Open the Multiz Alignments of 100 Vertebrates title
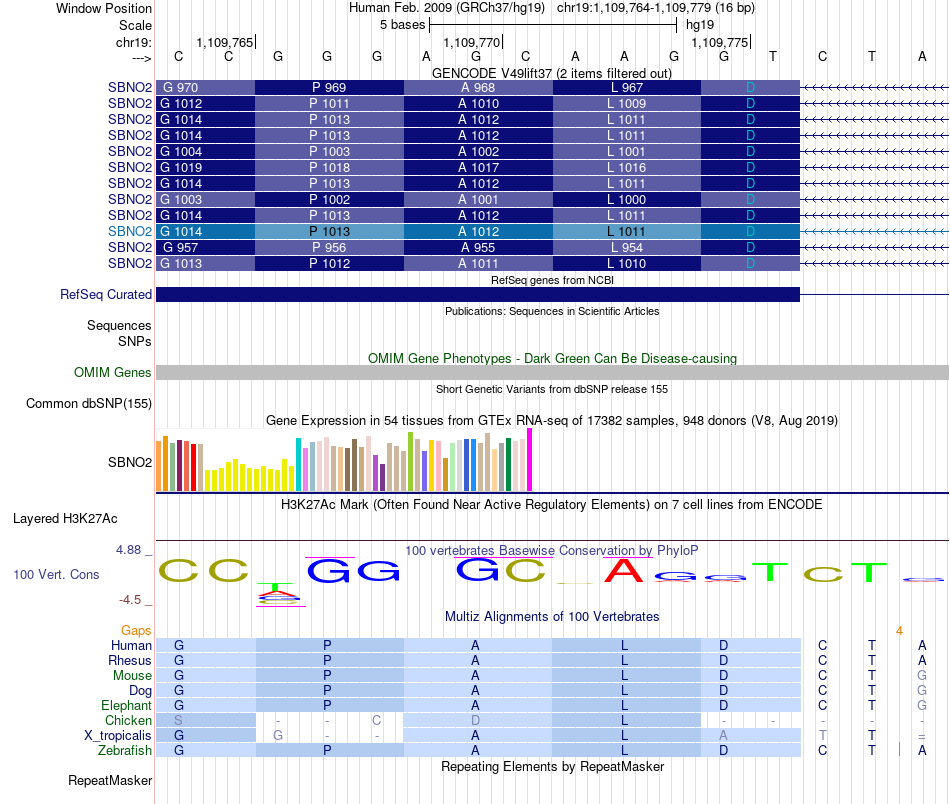This screenshot has width=950, height=804. coord(552,616)
